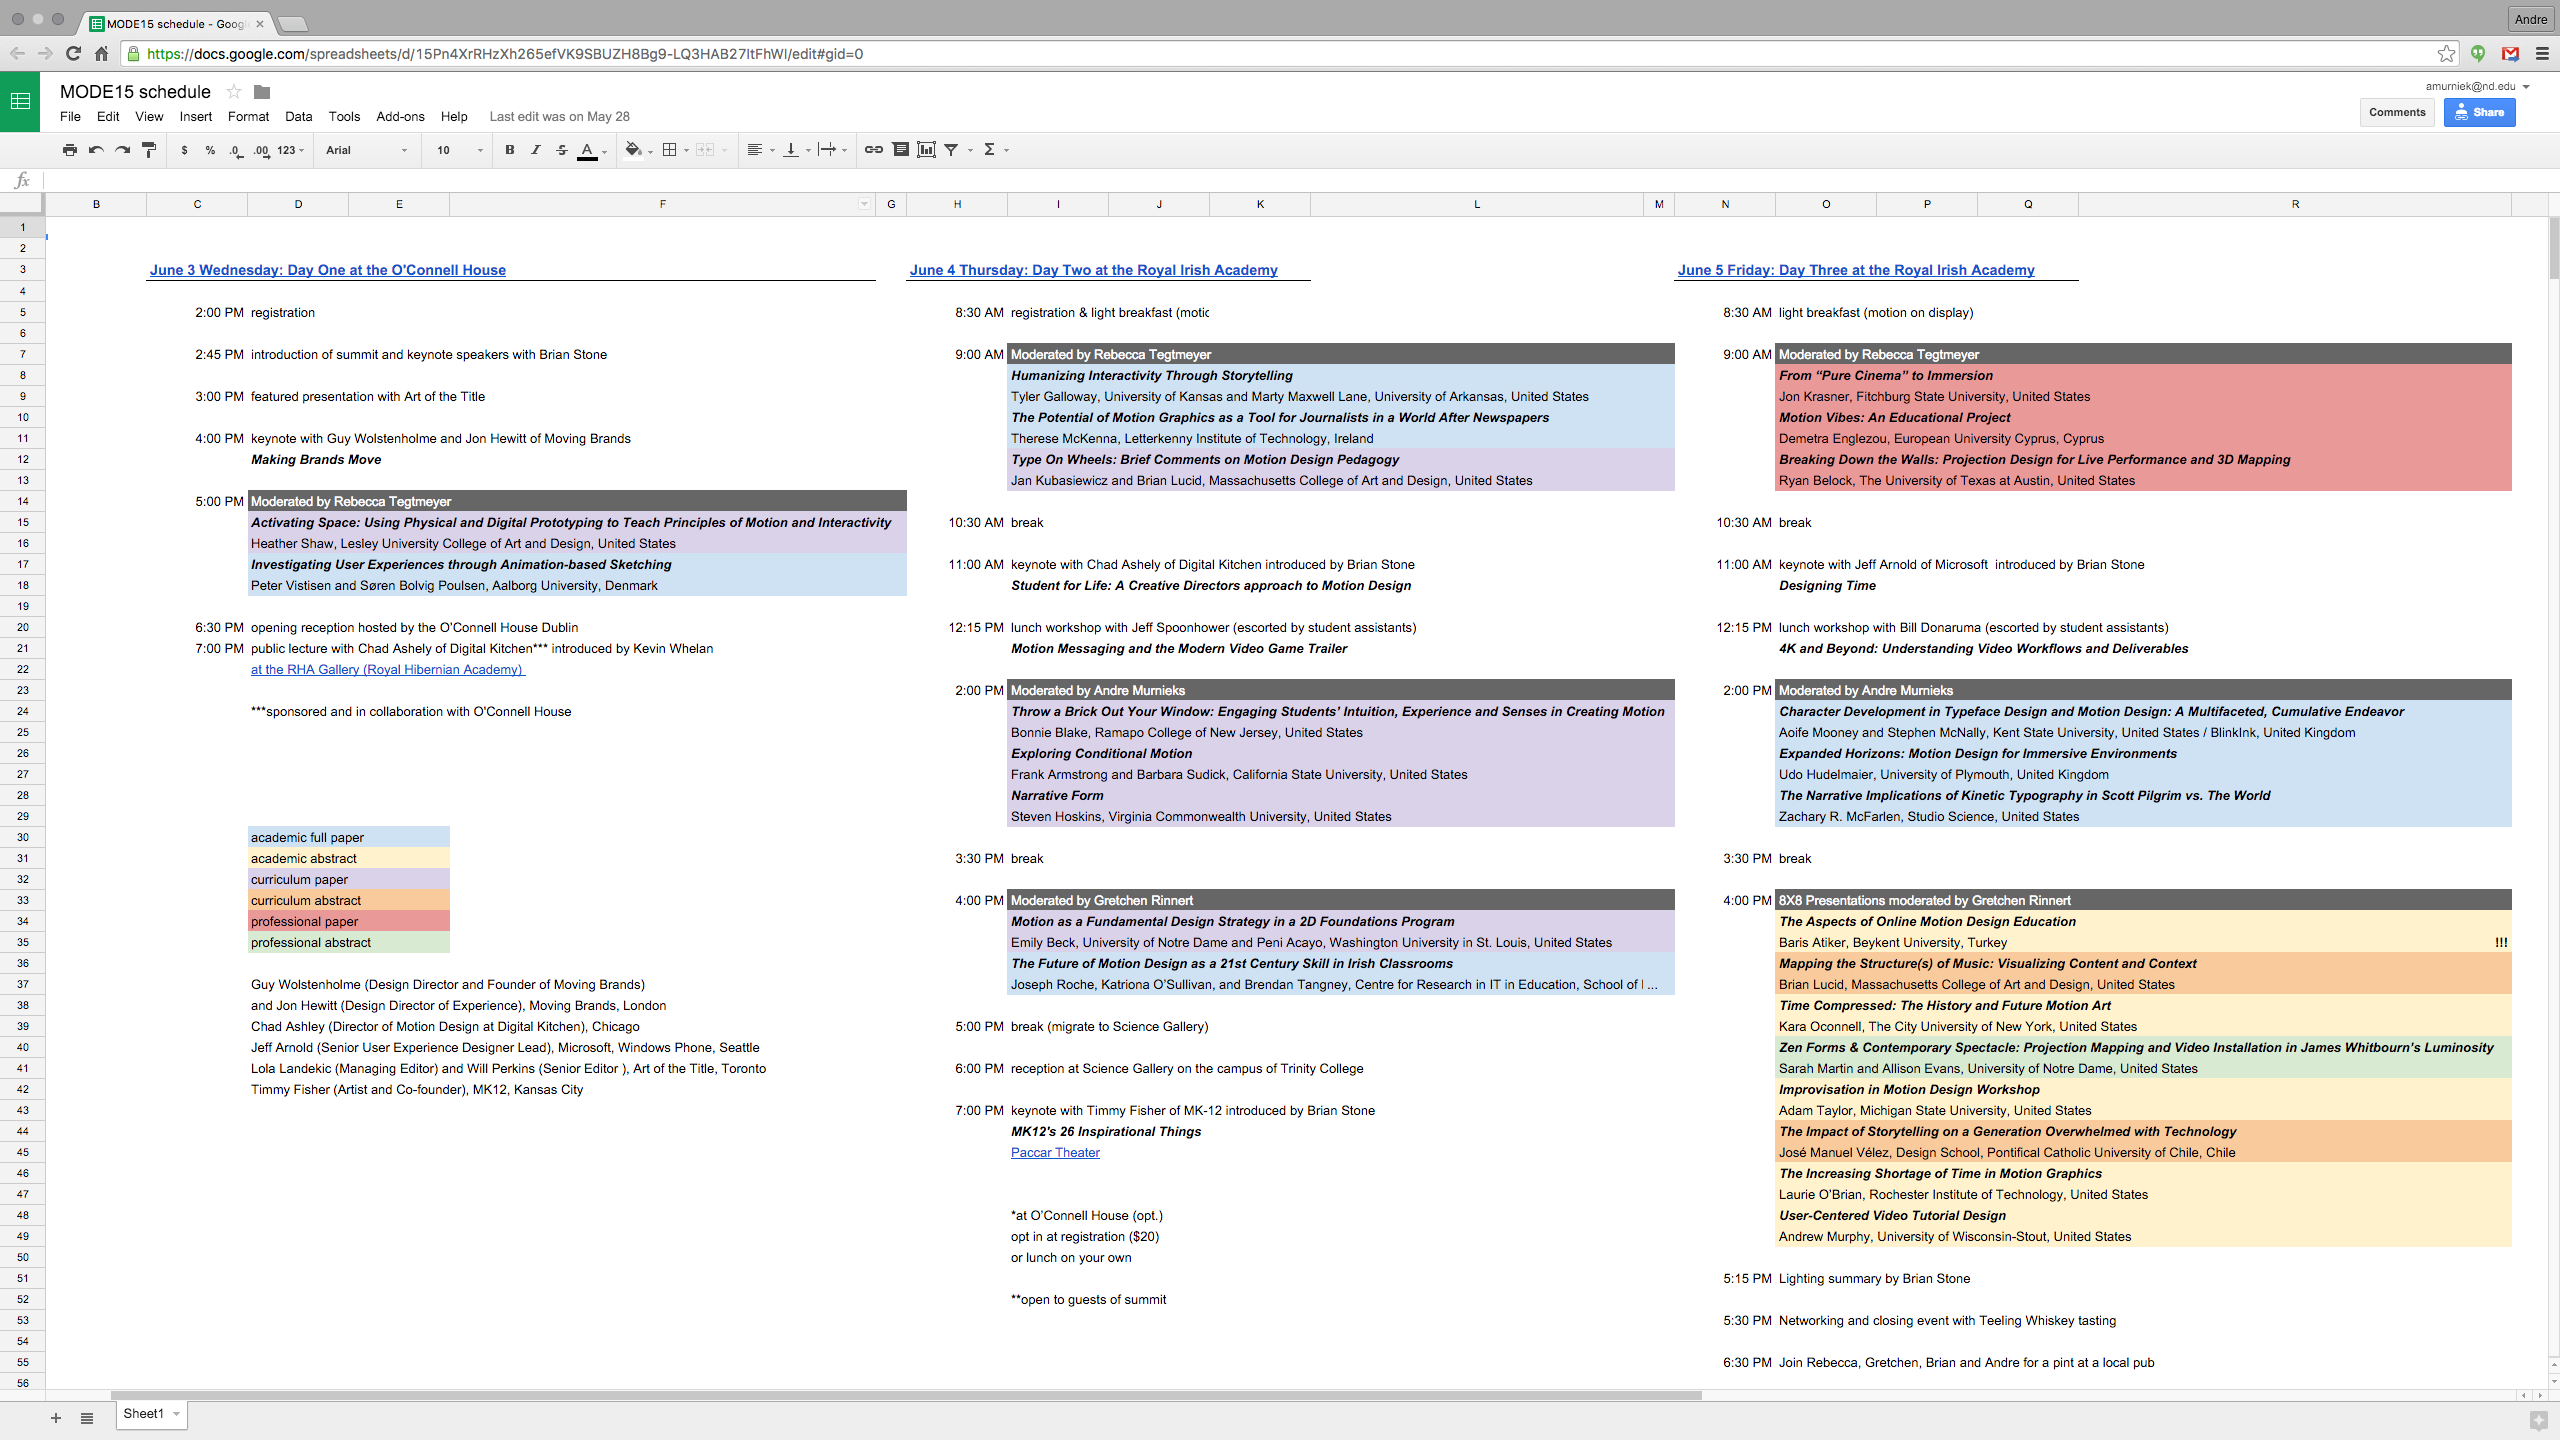Open the Add-ons menu
Image resolution: width=2560 pixels, height=1440 pixels.
pos(400,116)
